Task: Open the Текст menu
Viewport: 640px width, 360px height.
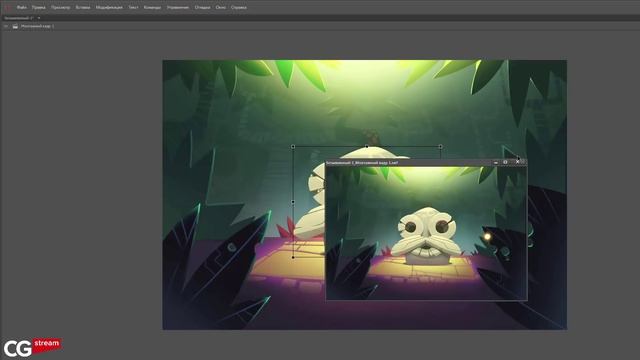Action: pos(133,7)
